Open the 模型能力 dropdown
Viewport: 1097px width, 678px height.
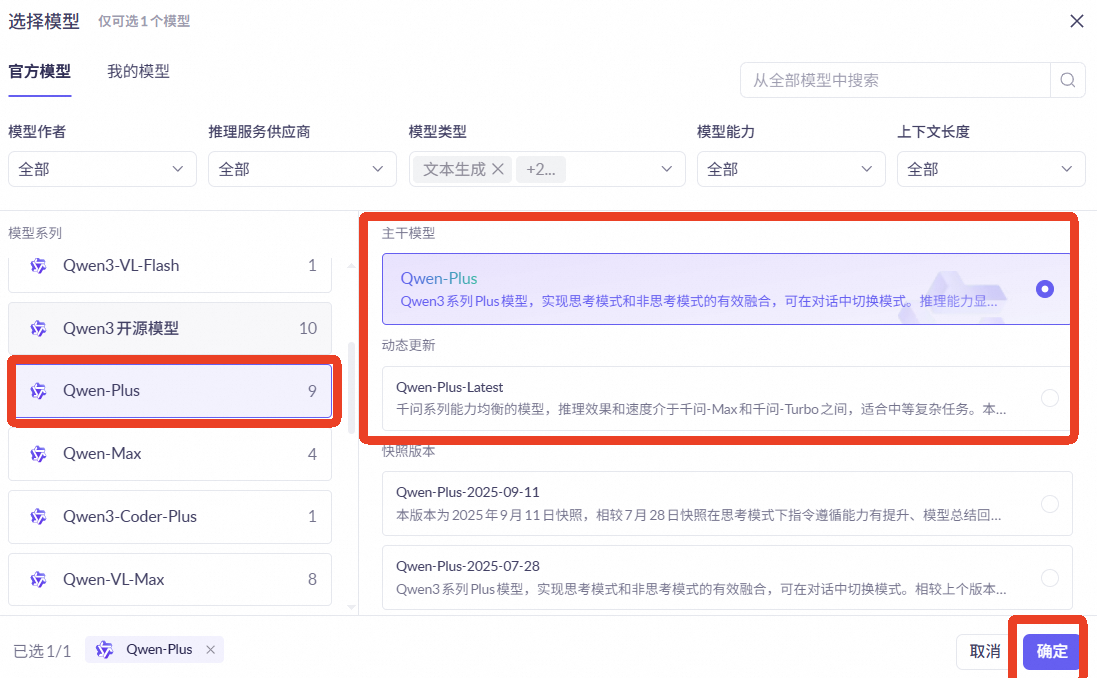point(791,169)
